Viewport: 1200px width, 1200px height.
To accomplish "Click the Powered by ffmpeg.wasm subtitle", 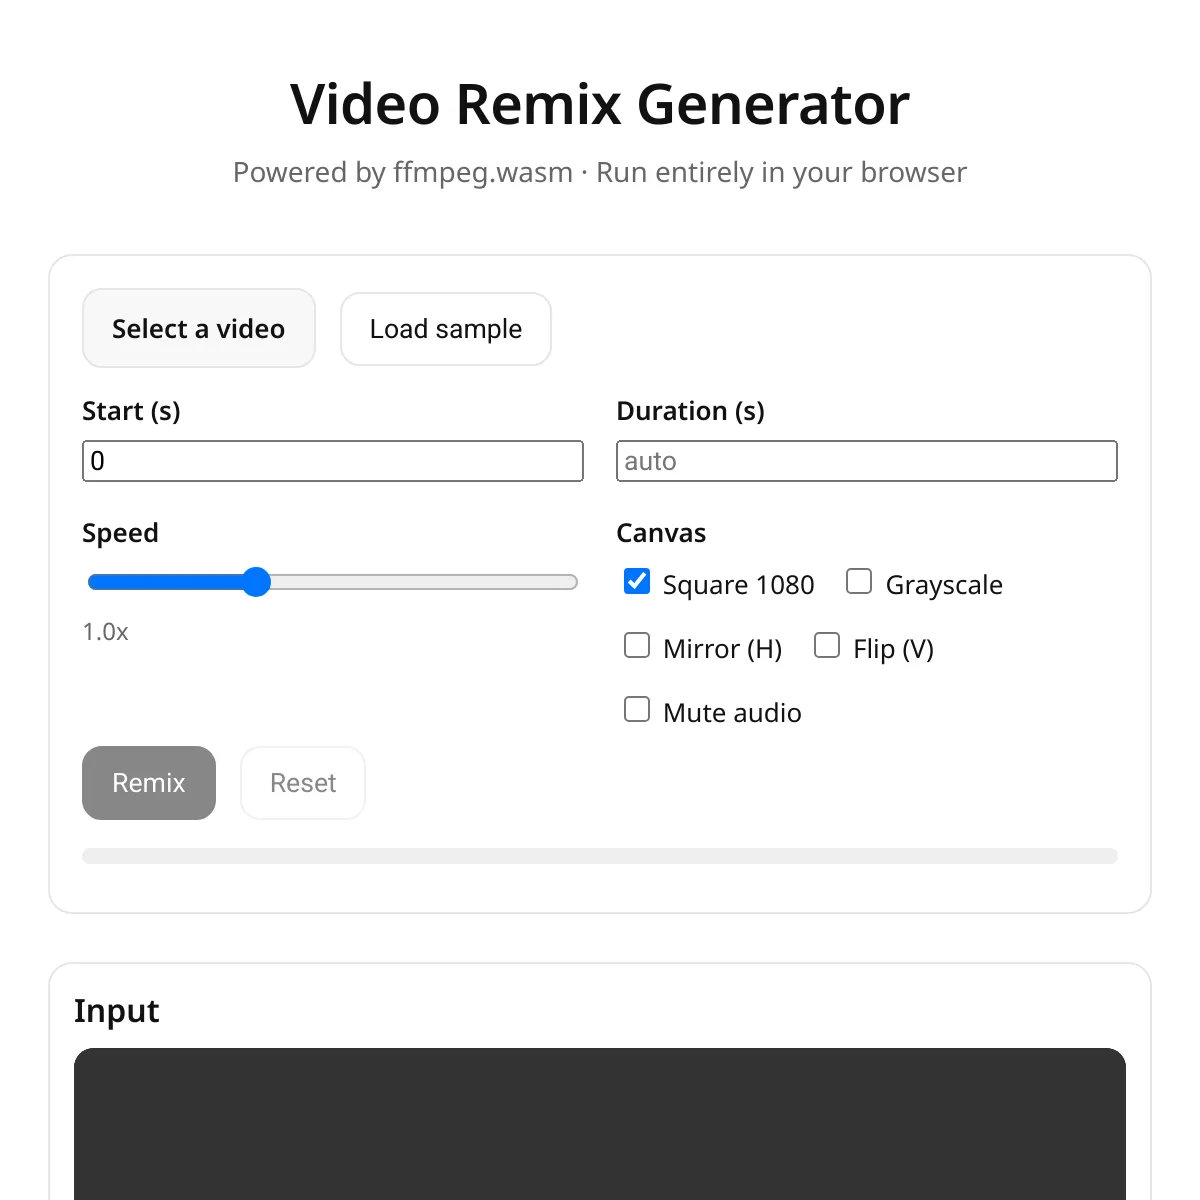I will (600, 172).
